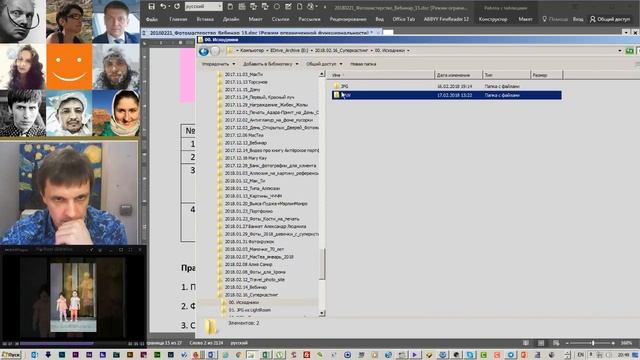Click the Save icon in Word toolbar
Viewport: 640px width, 360px height.
151,7
